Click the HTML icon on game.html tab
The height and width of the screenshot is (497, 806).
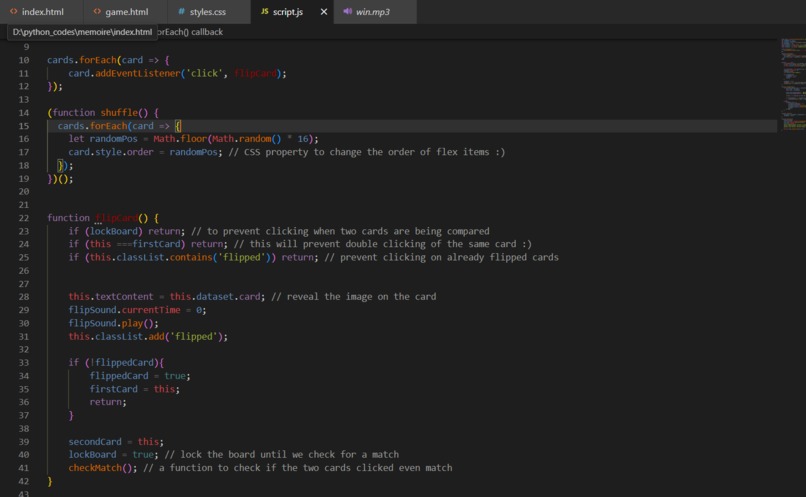pyautogui.click(x=97, y=11)
